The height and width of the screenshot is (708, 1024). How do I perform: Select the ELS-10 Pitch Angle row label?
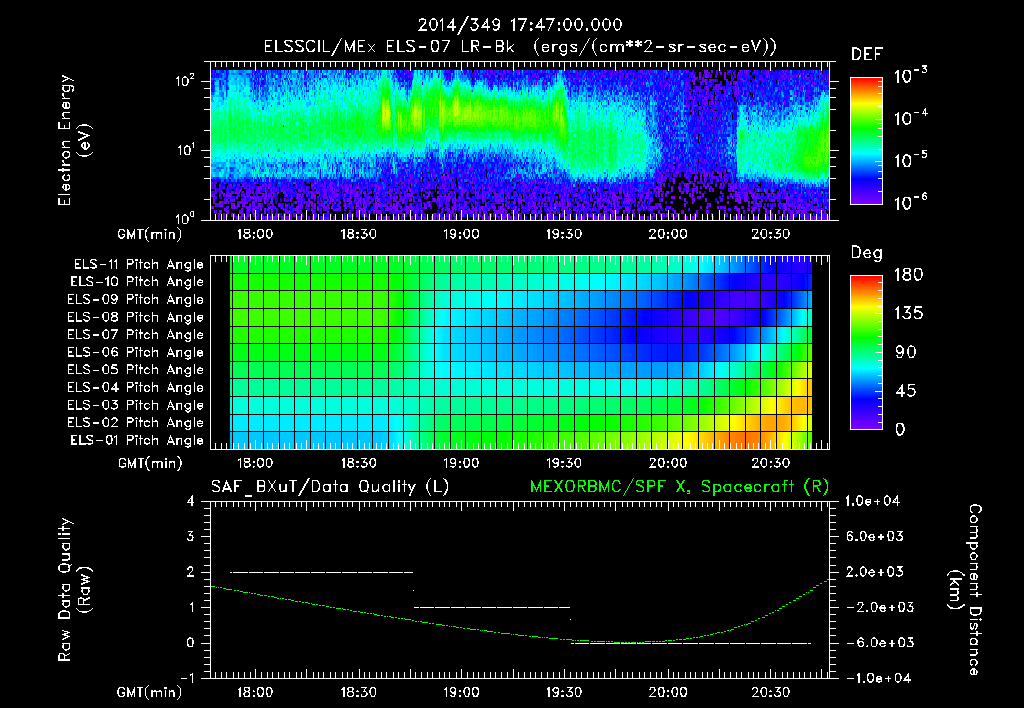[x=137, y=282]
